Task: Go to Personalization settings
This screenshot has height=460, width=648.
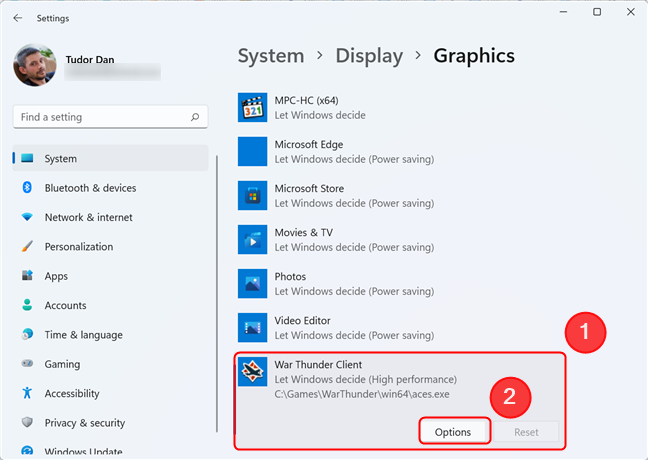Action: pyautogui.click(x=110, y=246)
